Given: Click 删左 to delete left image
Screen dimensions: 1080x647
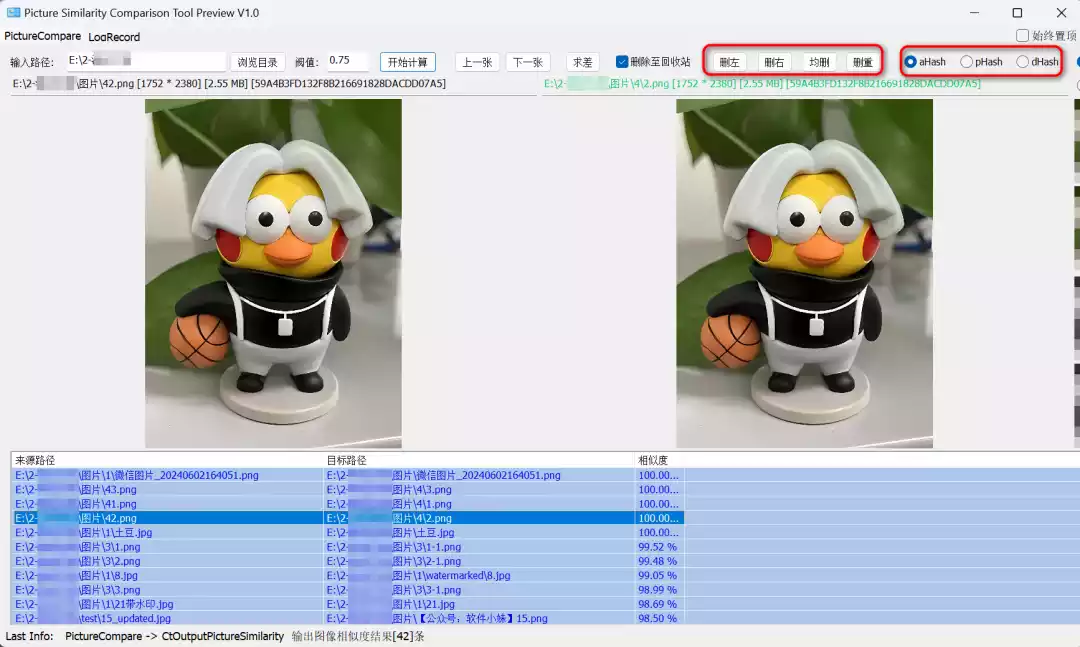Looking at the screenshot, I should point(730,62).
